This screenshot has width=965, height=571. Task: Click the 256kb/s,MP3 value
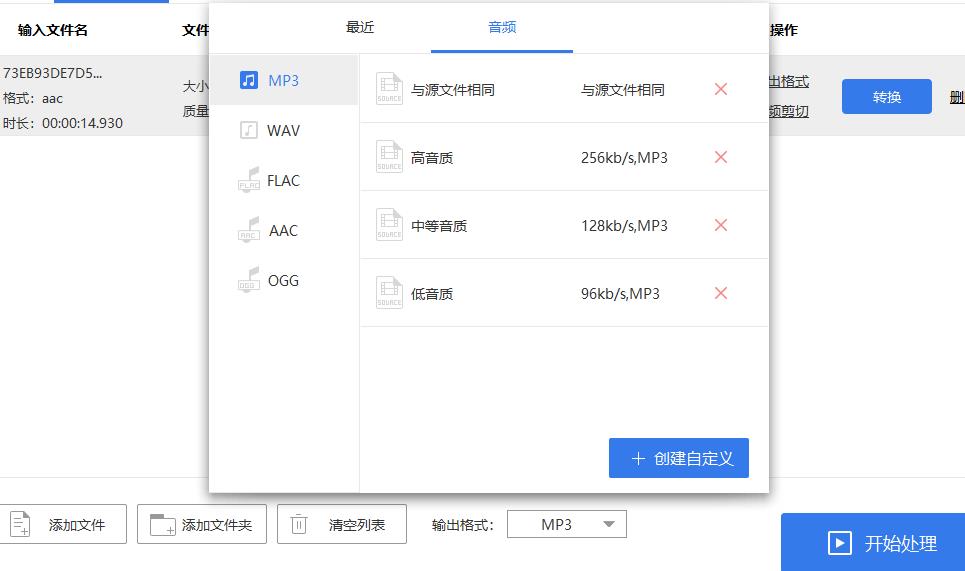pos(624,158)
